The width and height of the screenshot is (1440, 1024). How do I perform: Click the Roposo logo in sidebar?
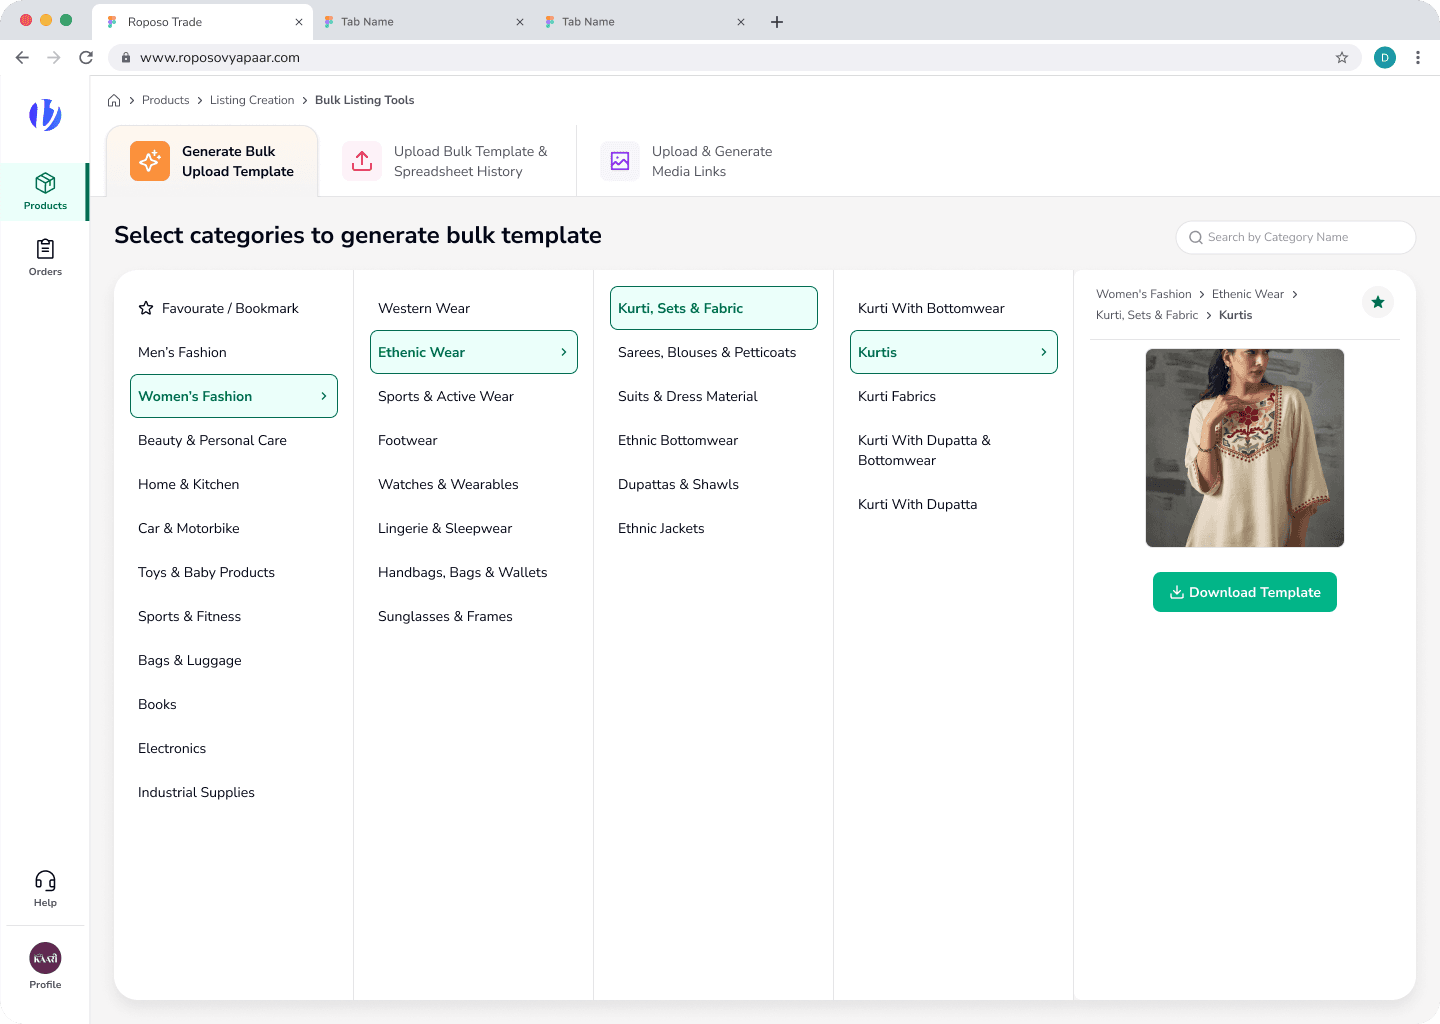pos(45,115)
